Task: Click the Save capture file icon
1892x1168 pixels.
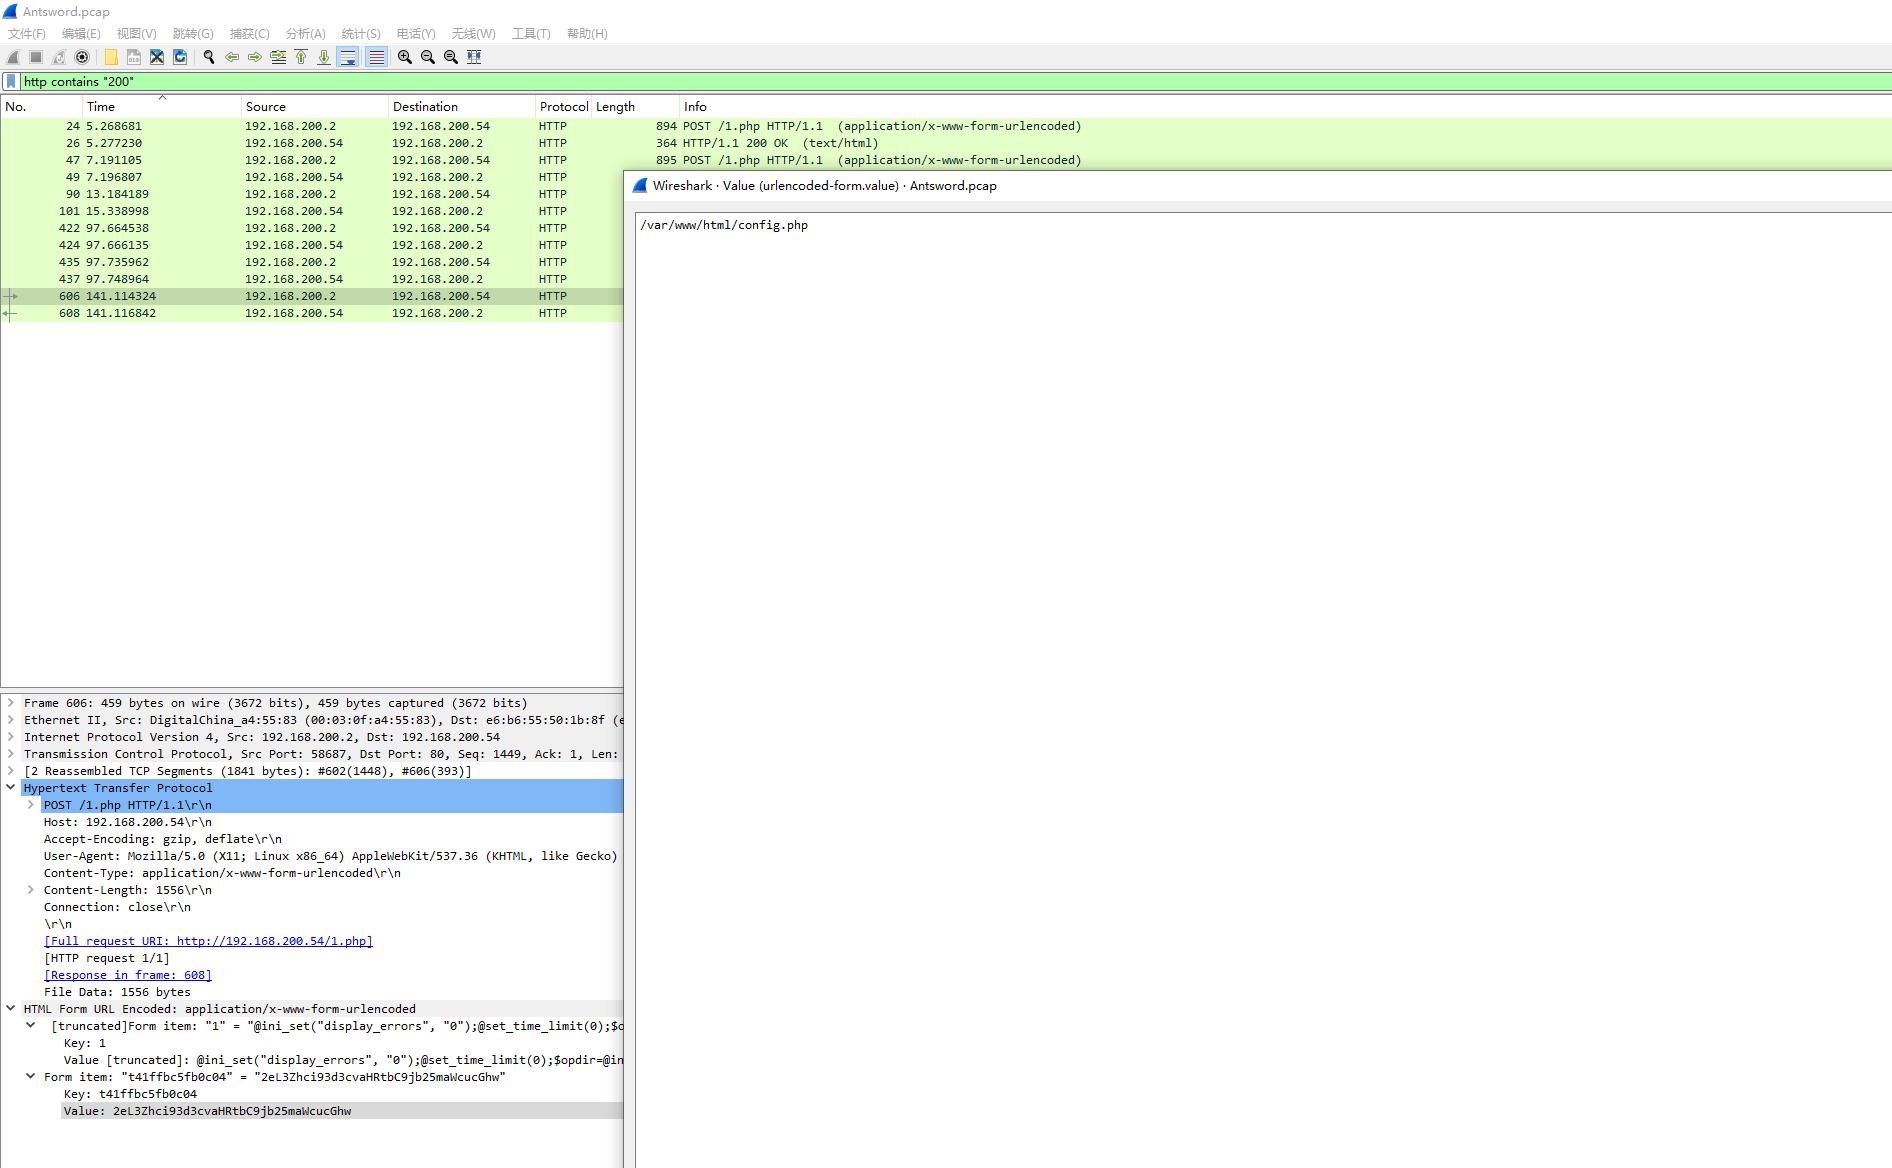Action: [134, 57]
